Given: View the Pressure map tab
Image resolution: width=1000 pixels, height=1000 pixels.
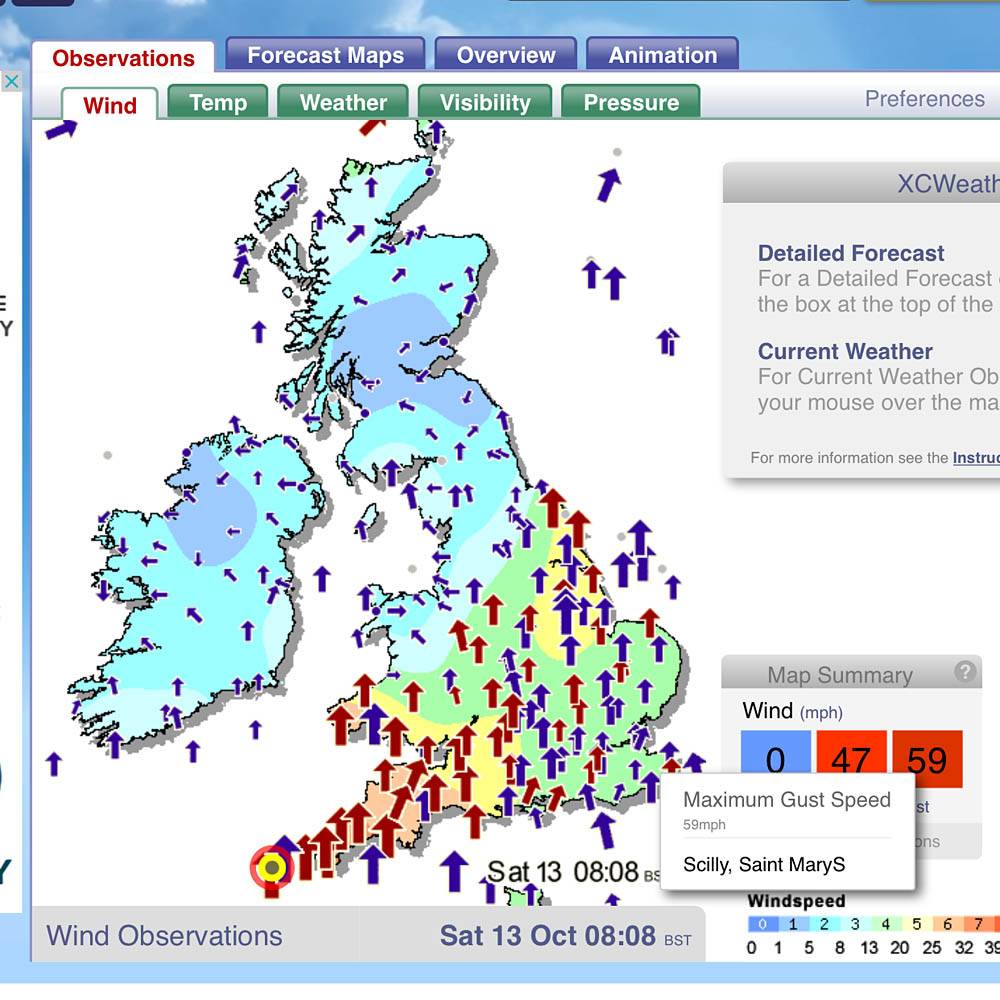Looking at the screenshot, I should [x=630, y=103].
